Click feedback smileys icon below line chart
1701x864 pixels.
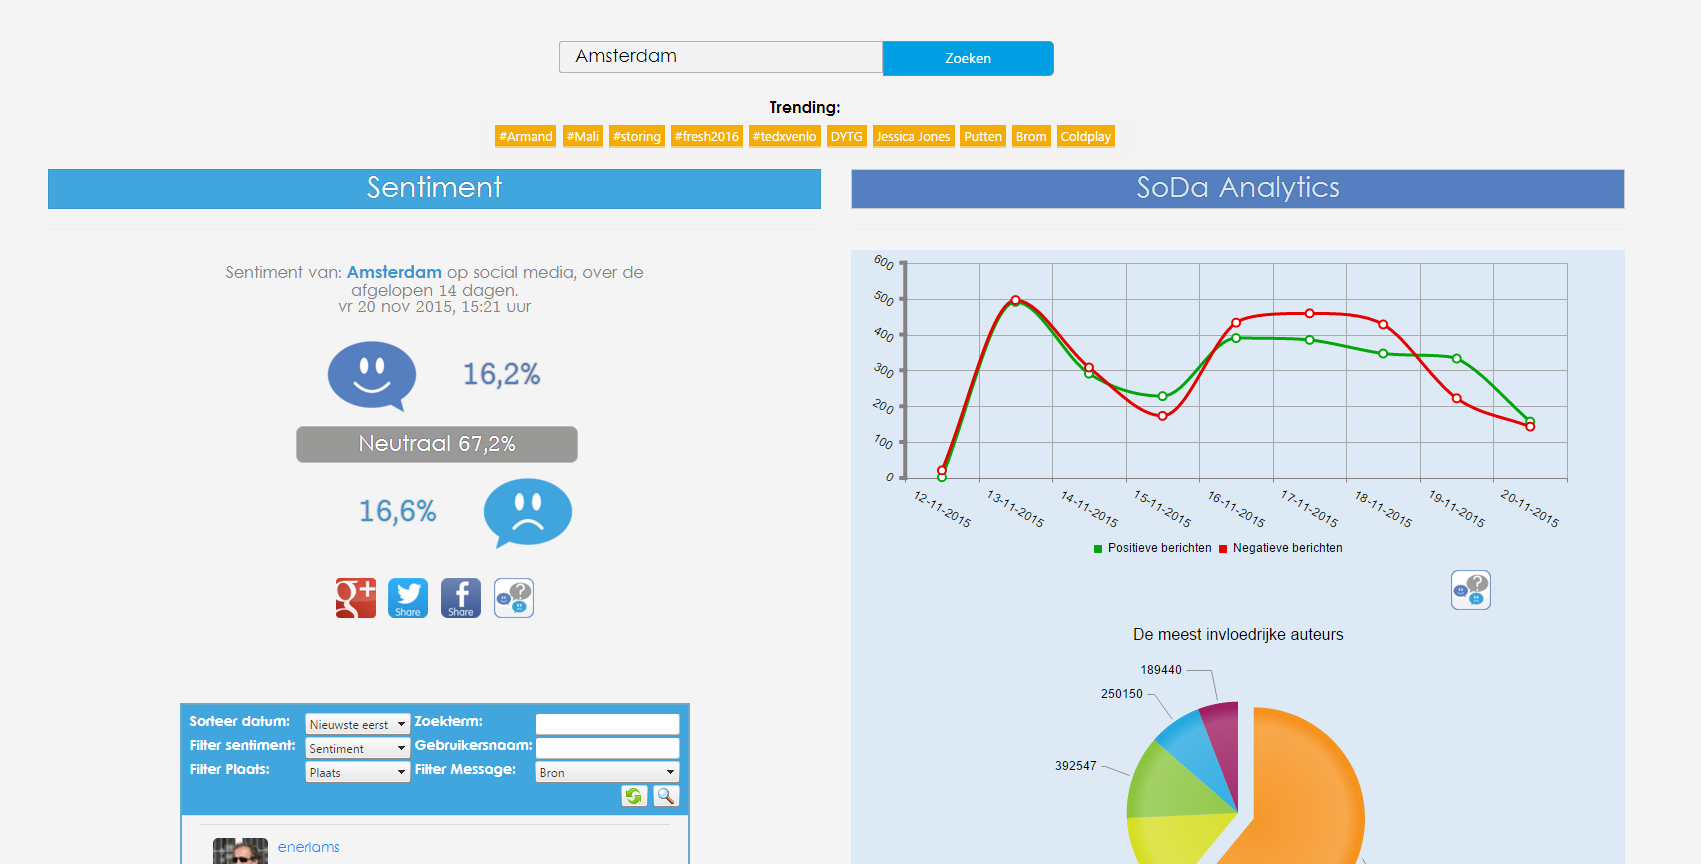tap(1471, 590)
